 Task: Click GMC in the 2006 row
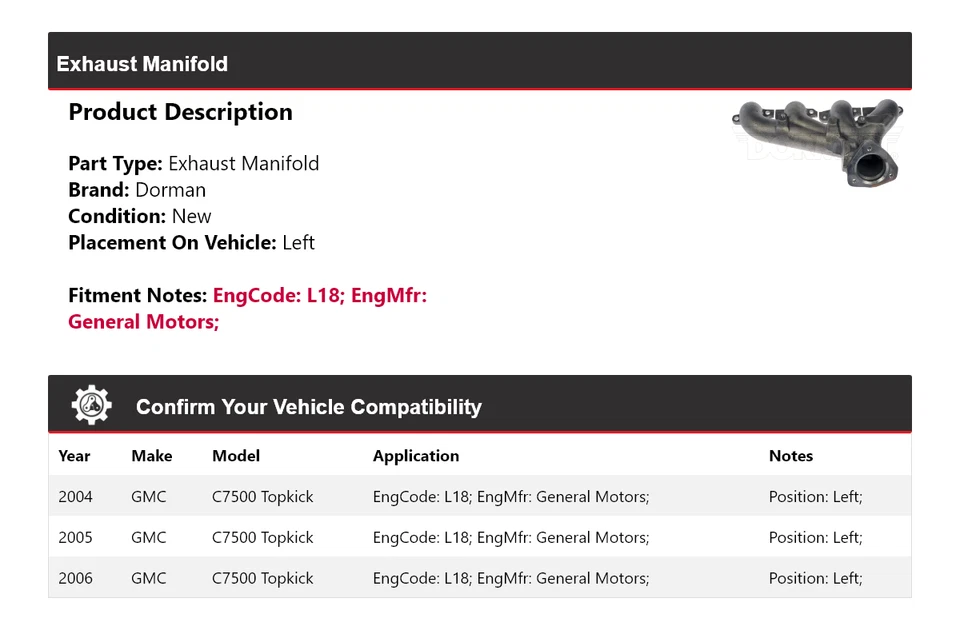(148, 578)
